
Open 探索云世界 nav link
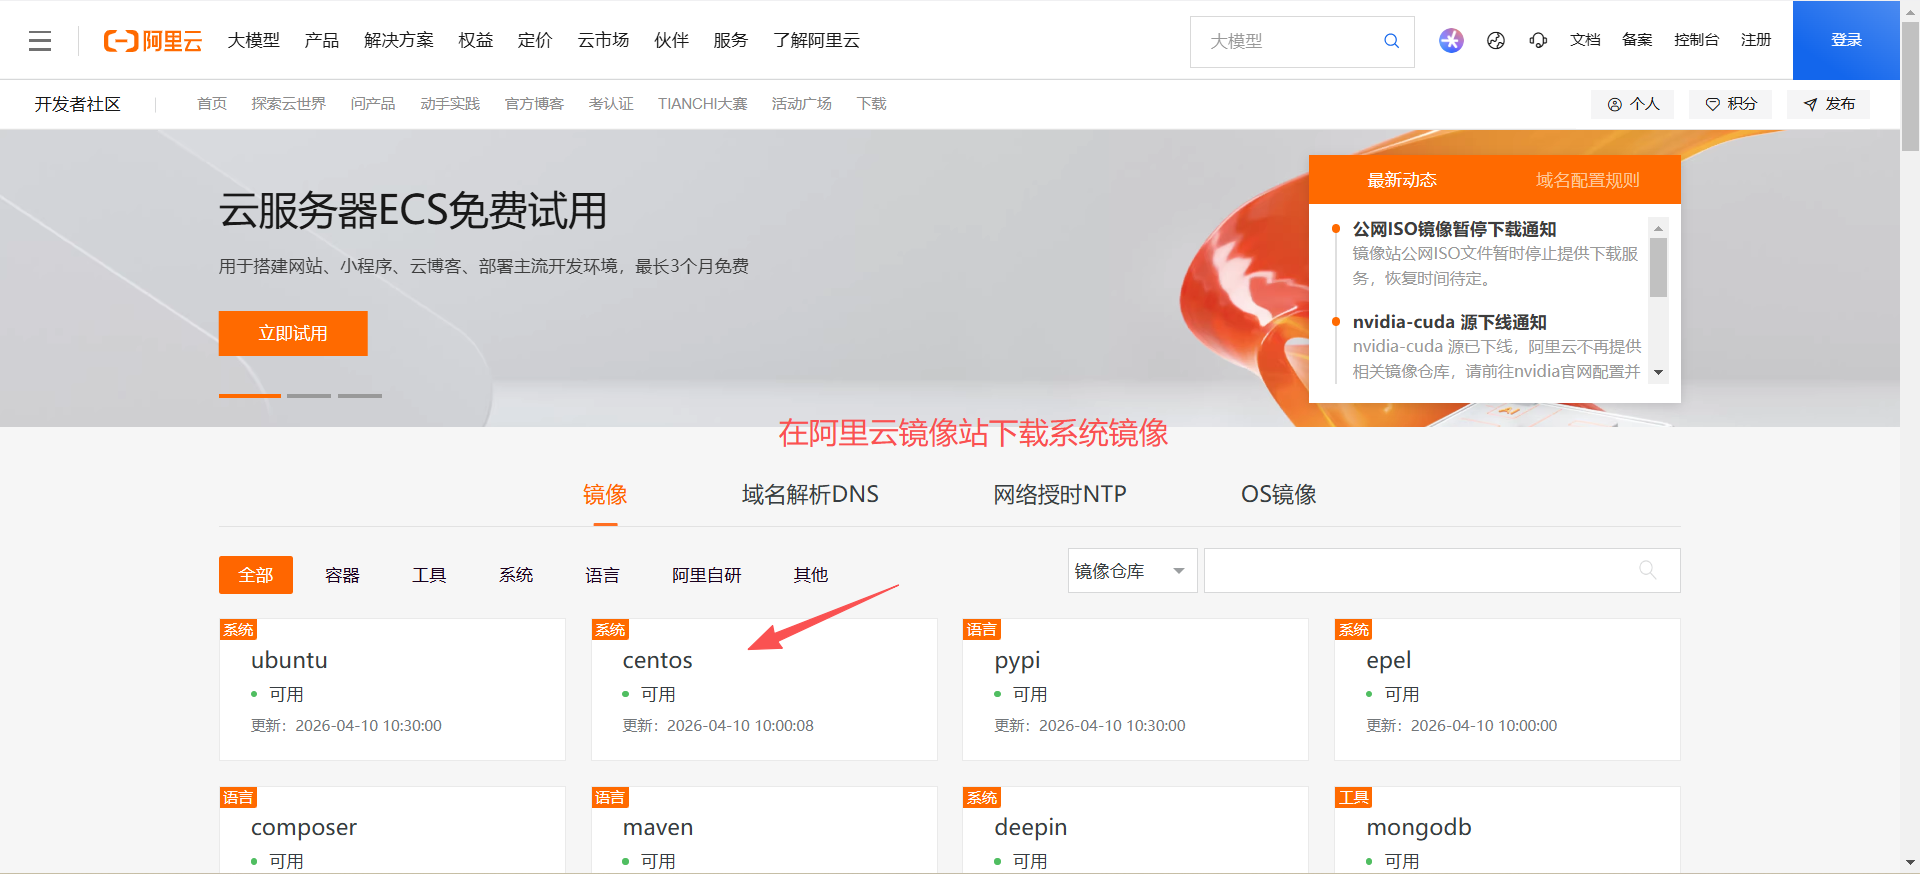pos(289,104)
